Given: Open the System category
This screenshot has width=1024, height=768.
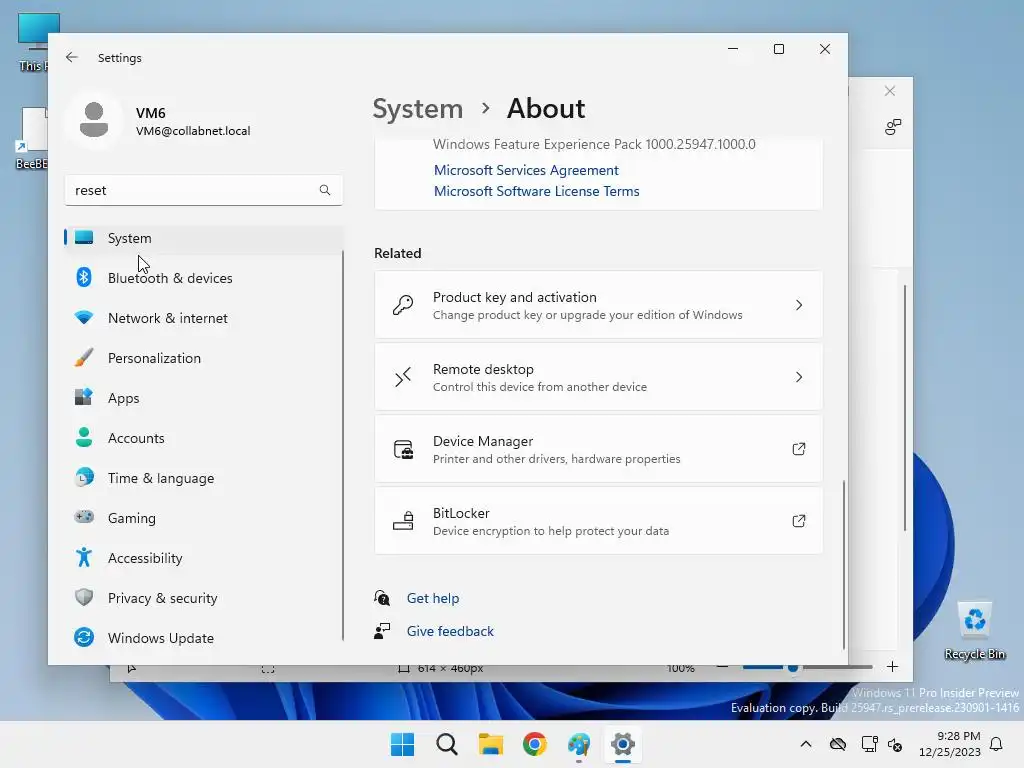Looking at the screenshot, I should (x=204, y=238).
